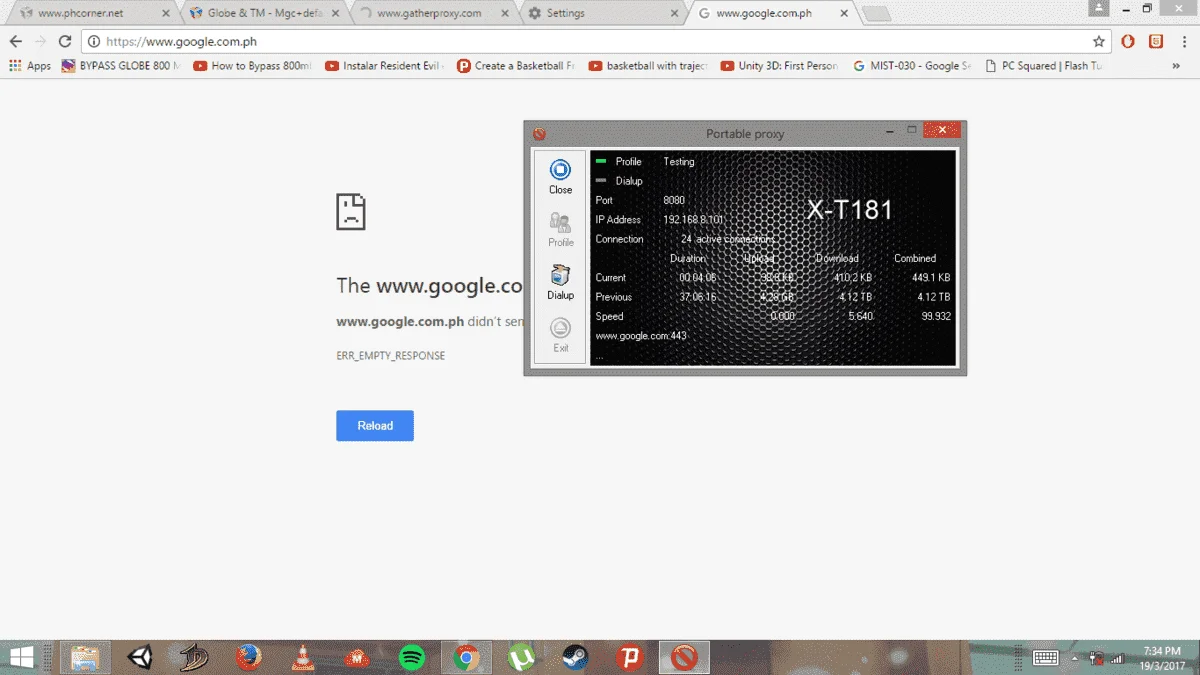Screen dimensions: 1200x675
Task: Click the sad page error icon
Action: point(351,212)
